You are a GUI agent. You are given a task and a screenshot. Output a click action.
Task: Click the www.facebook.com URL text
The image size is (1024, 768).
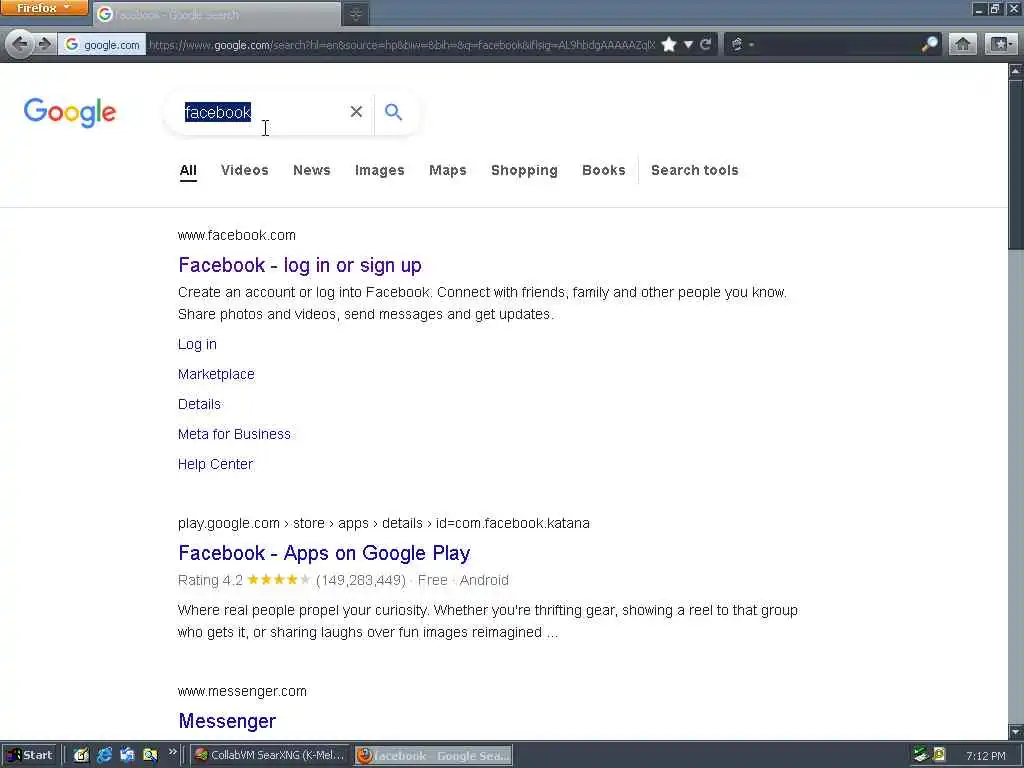coord(236,235)
